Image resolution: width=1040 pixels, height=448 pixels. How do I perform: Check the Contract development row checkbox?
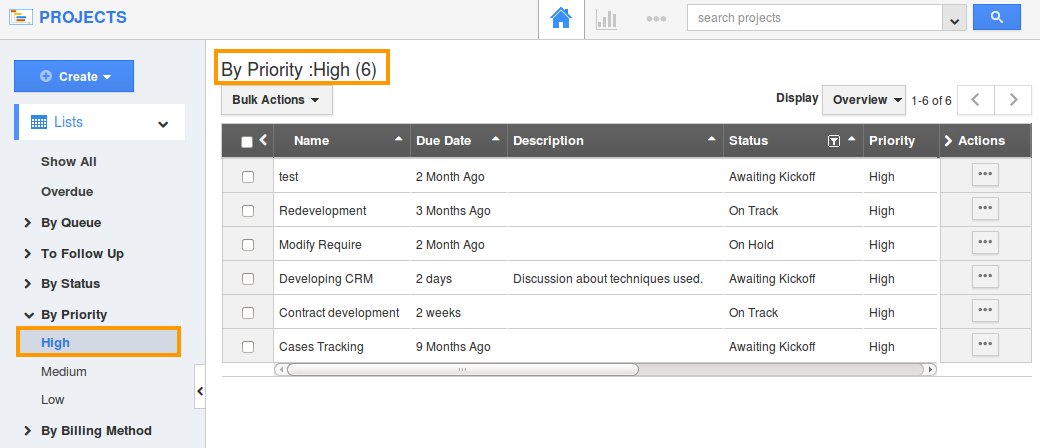(248, 313)
